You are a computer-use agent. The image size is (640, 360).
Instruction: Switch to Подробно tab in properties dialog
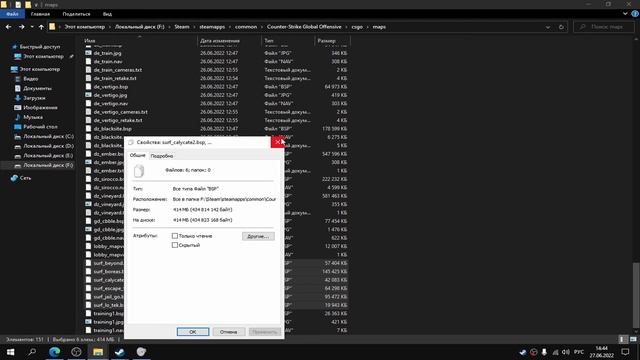[x=162, y=156]
